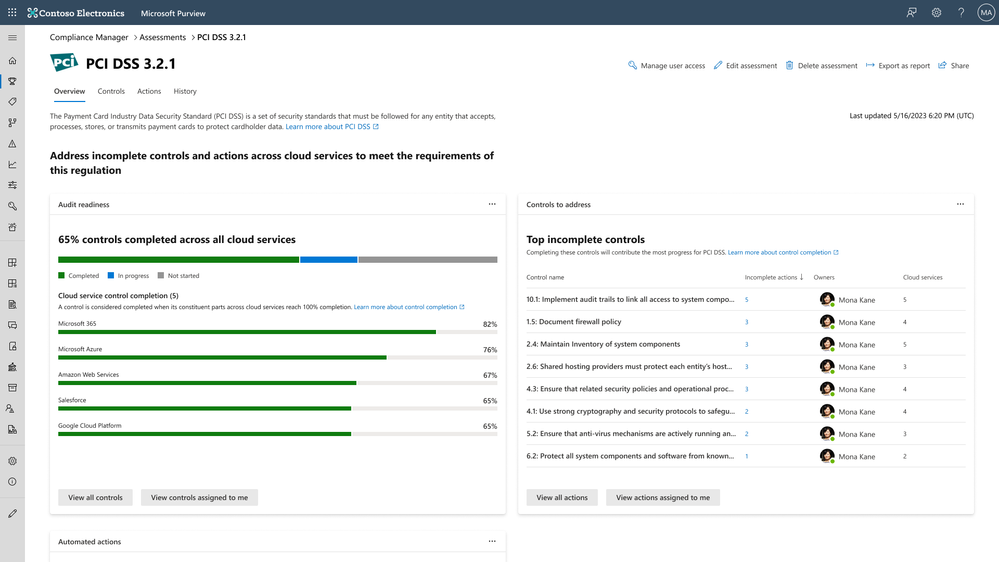
Task: Click View controls assigned to me
Action: [x=199, y=497]
